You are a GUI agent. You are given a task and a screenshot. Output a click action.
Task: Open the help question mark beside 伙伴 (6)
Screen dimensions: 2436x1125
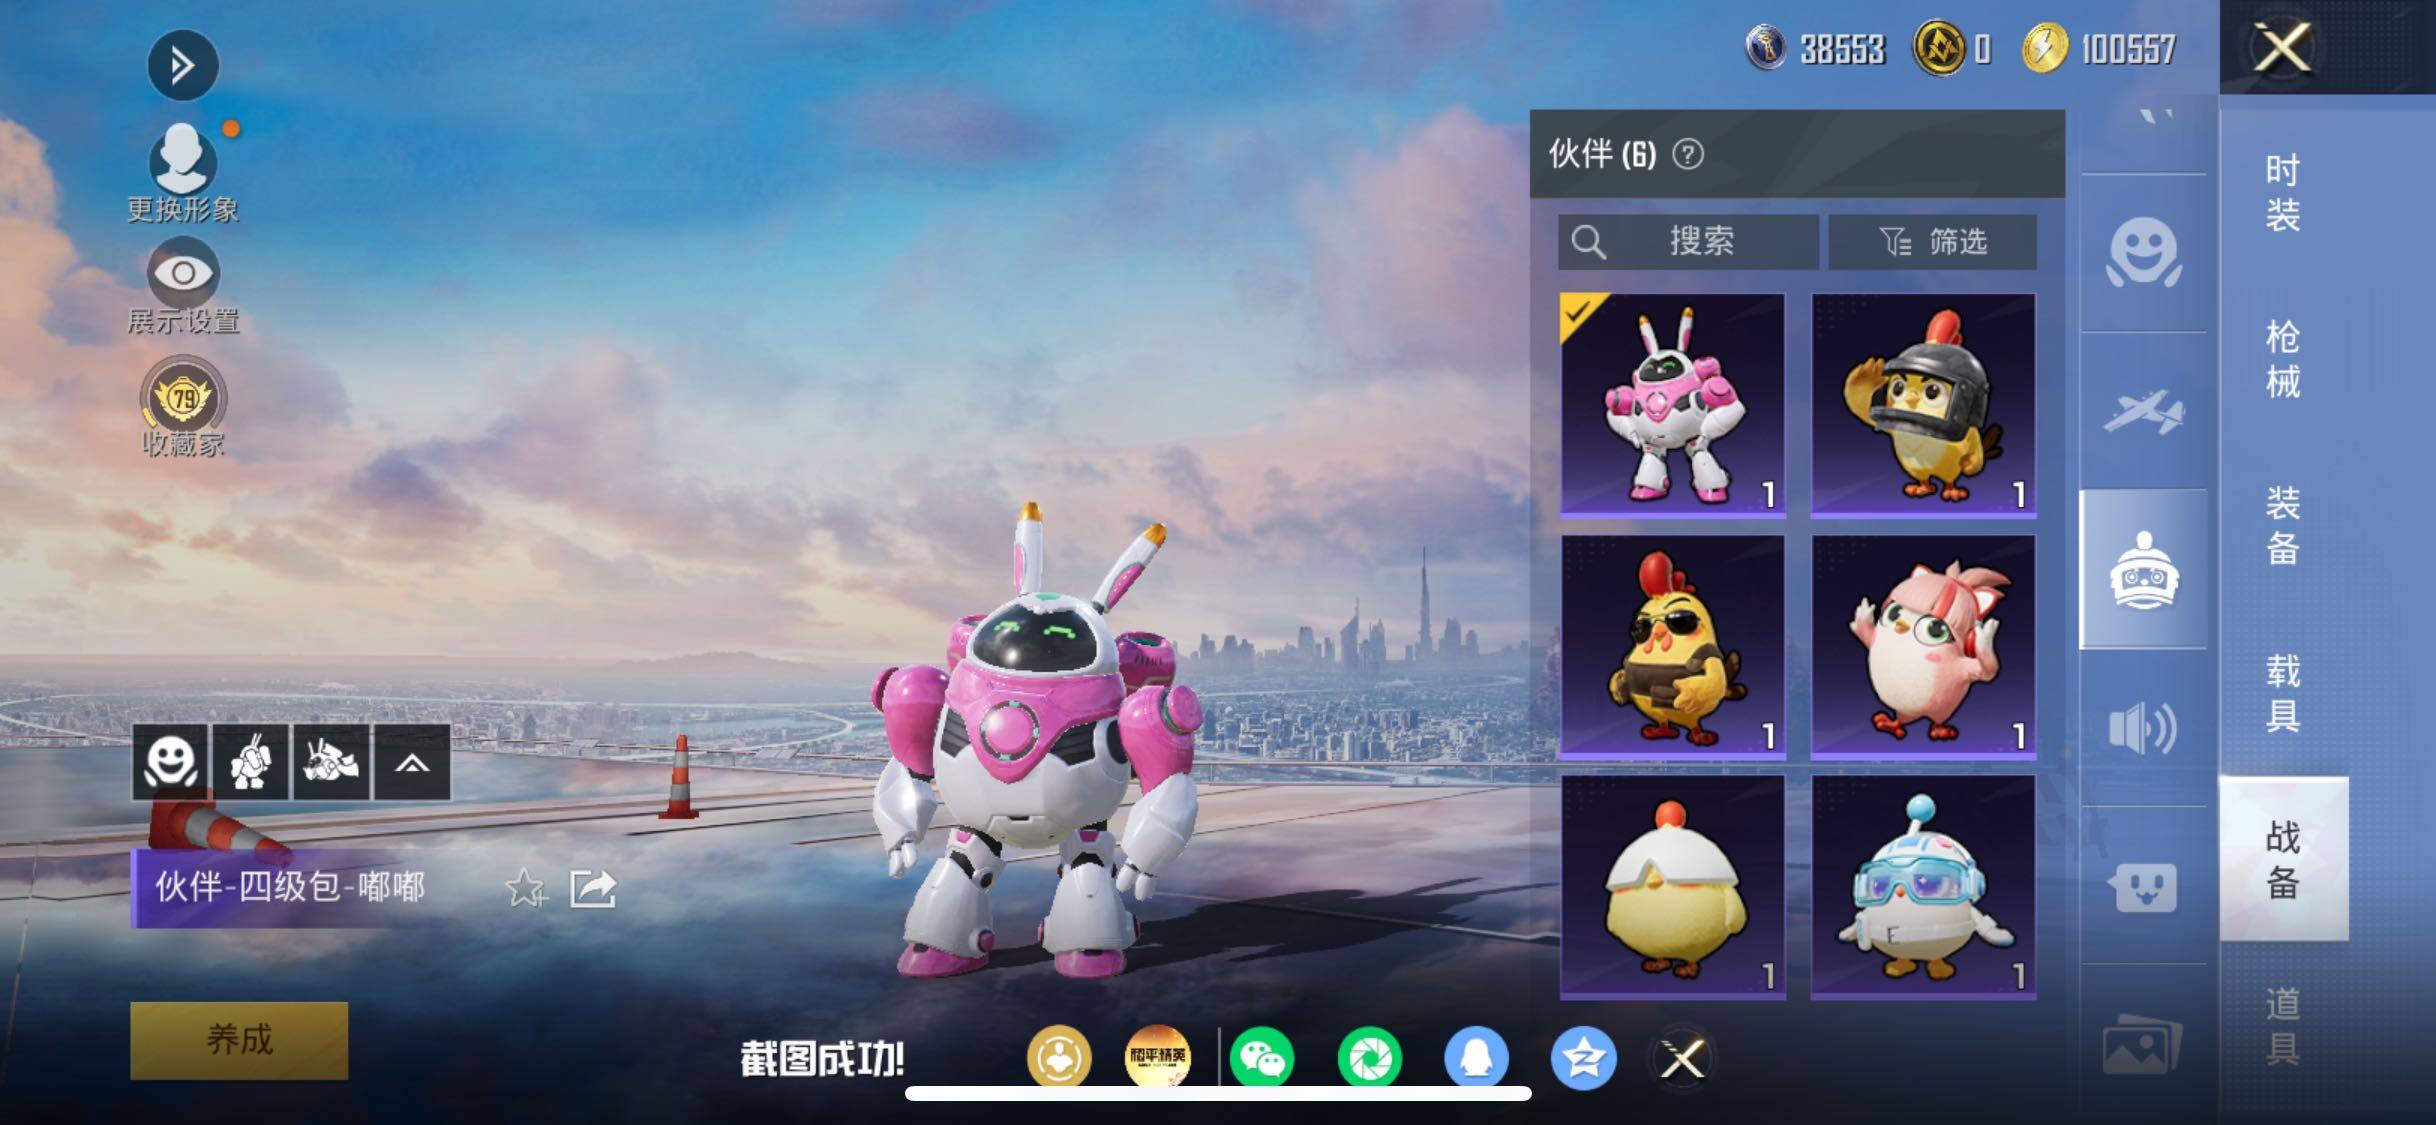tap(1688, 154)
